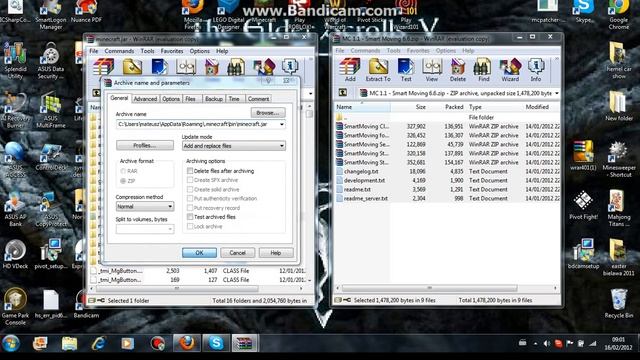Screen dimensions: 640x360
Task: Tick the Create solid archive checkbox
Action: (190, 189)
